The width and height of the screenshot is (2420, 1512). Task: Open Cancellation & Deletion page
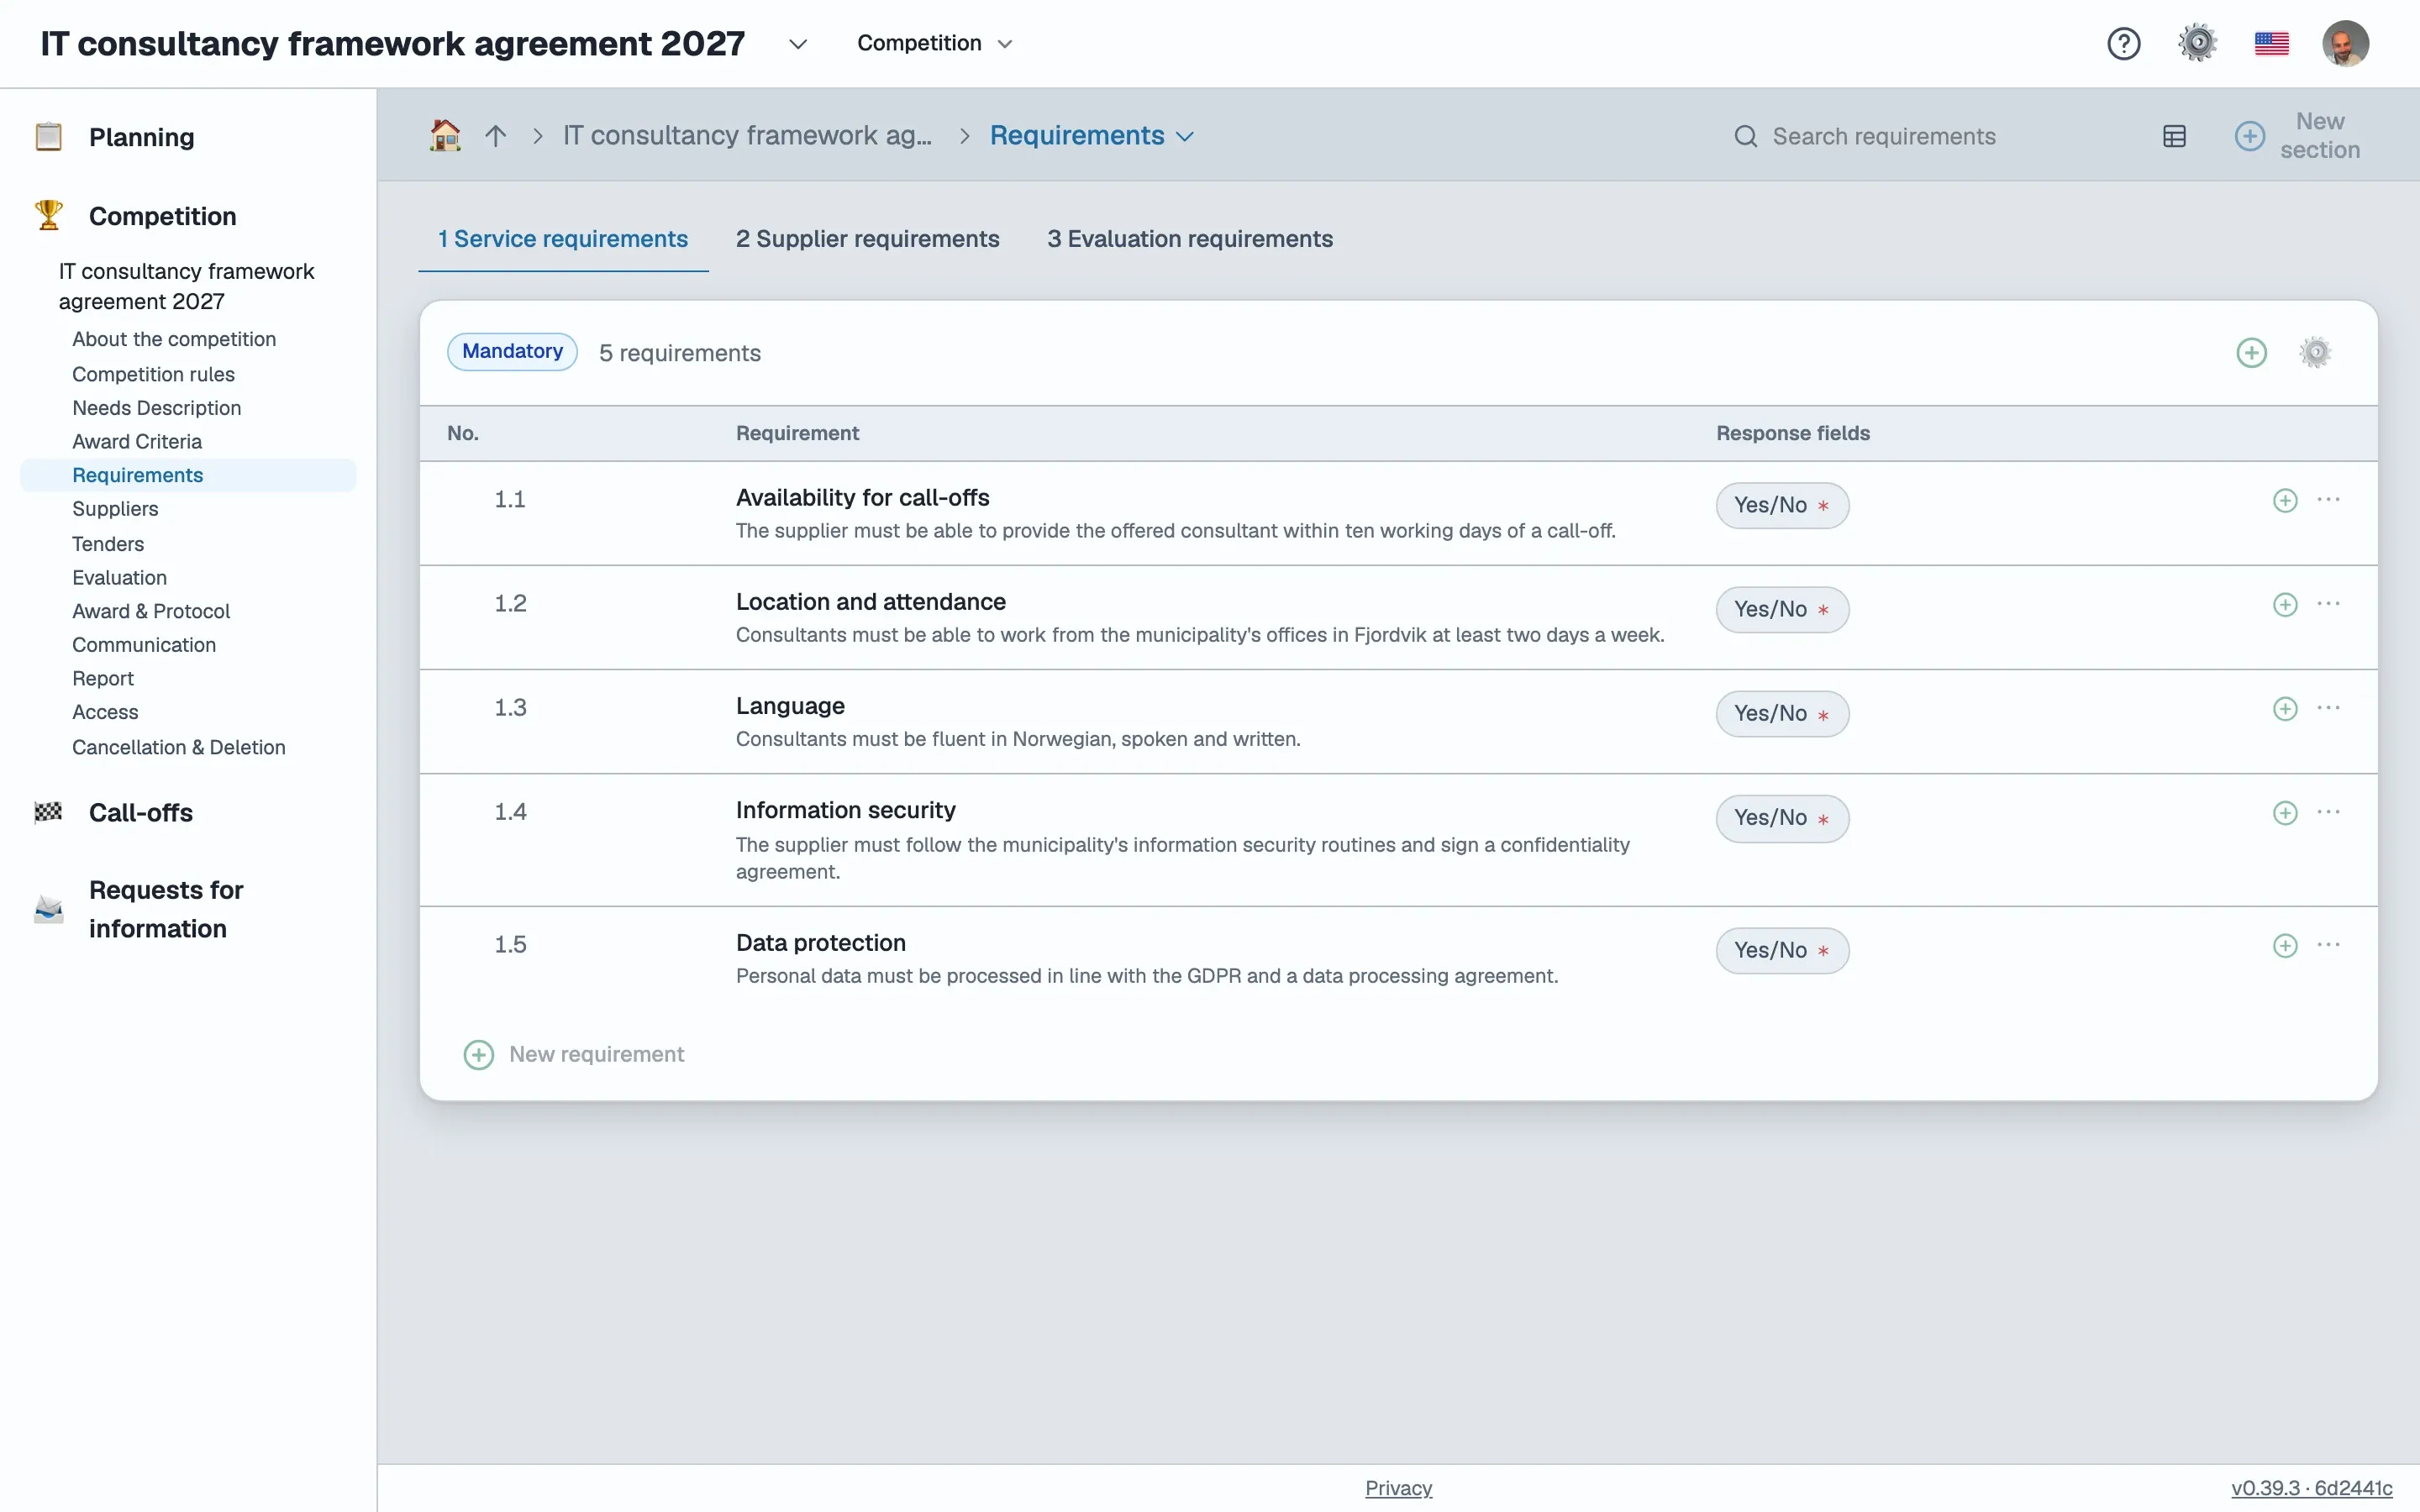tap(179, 747)
